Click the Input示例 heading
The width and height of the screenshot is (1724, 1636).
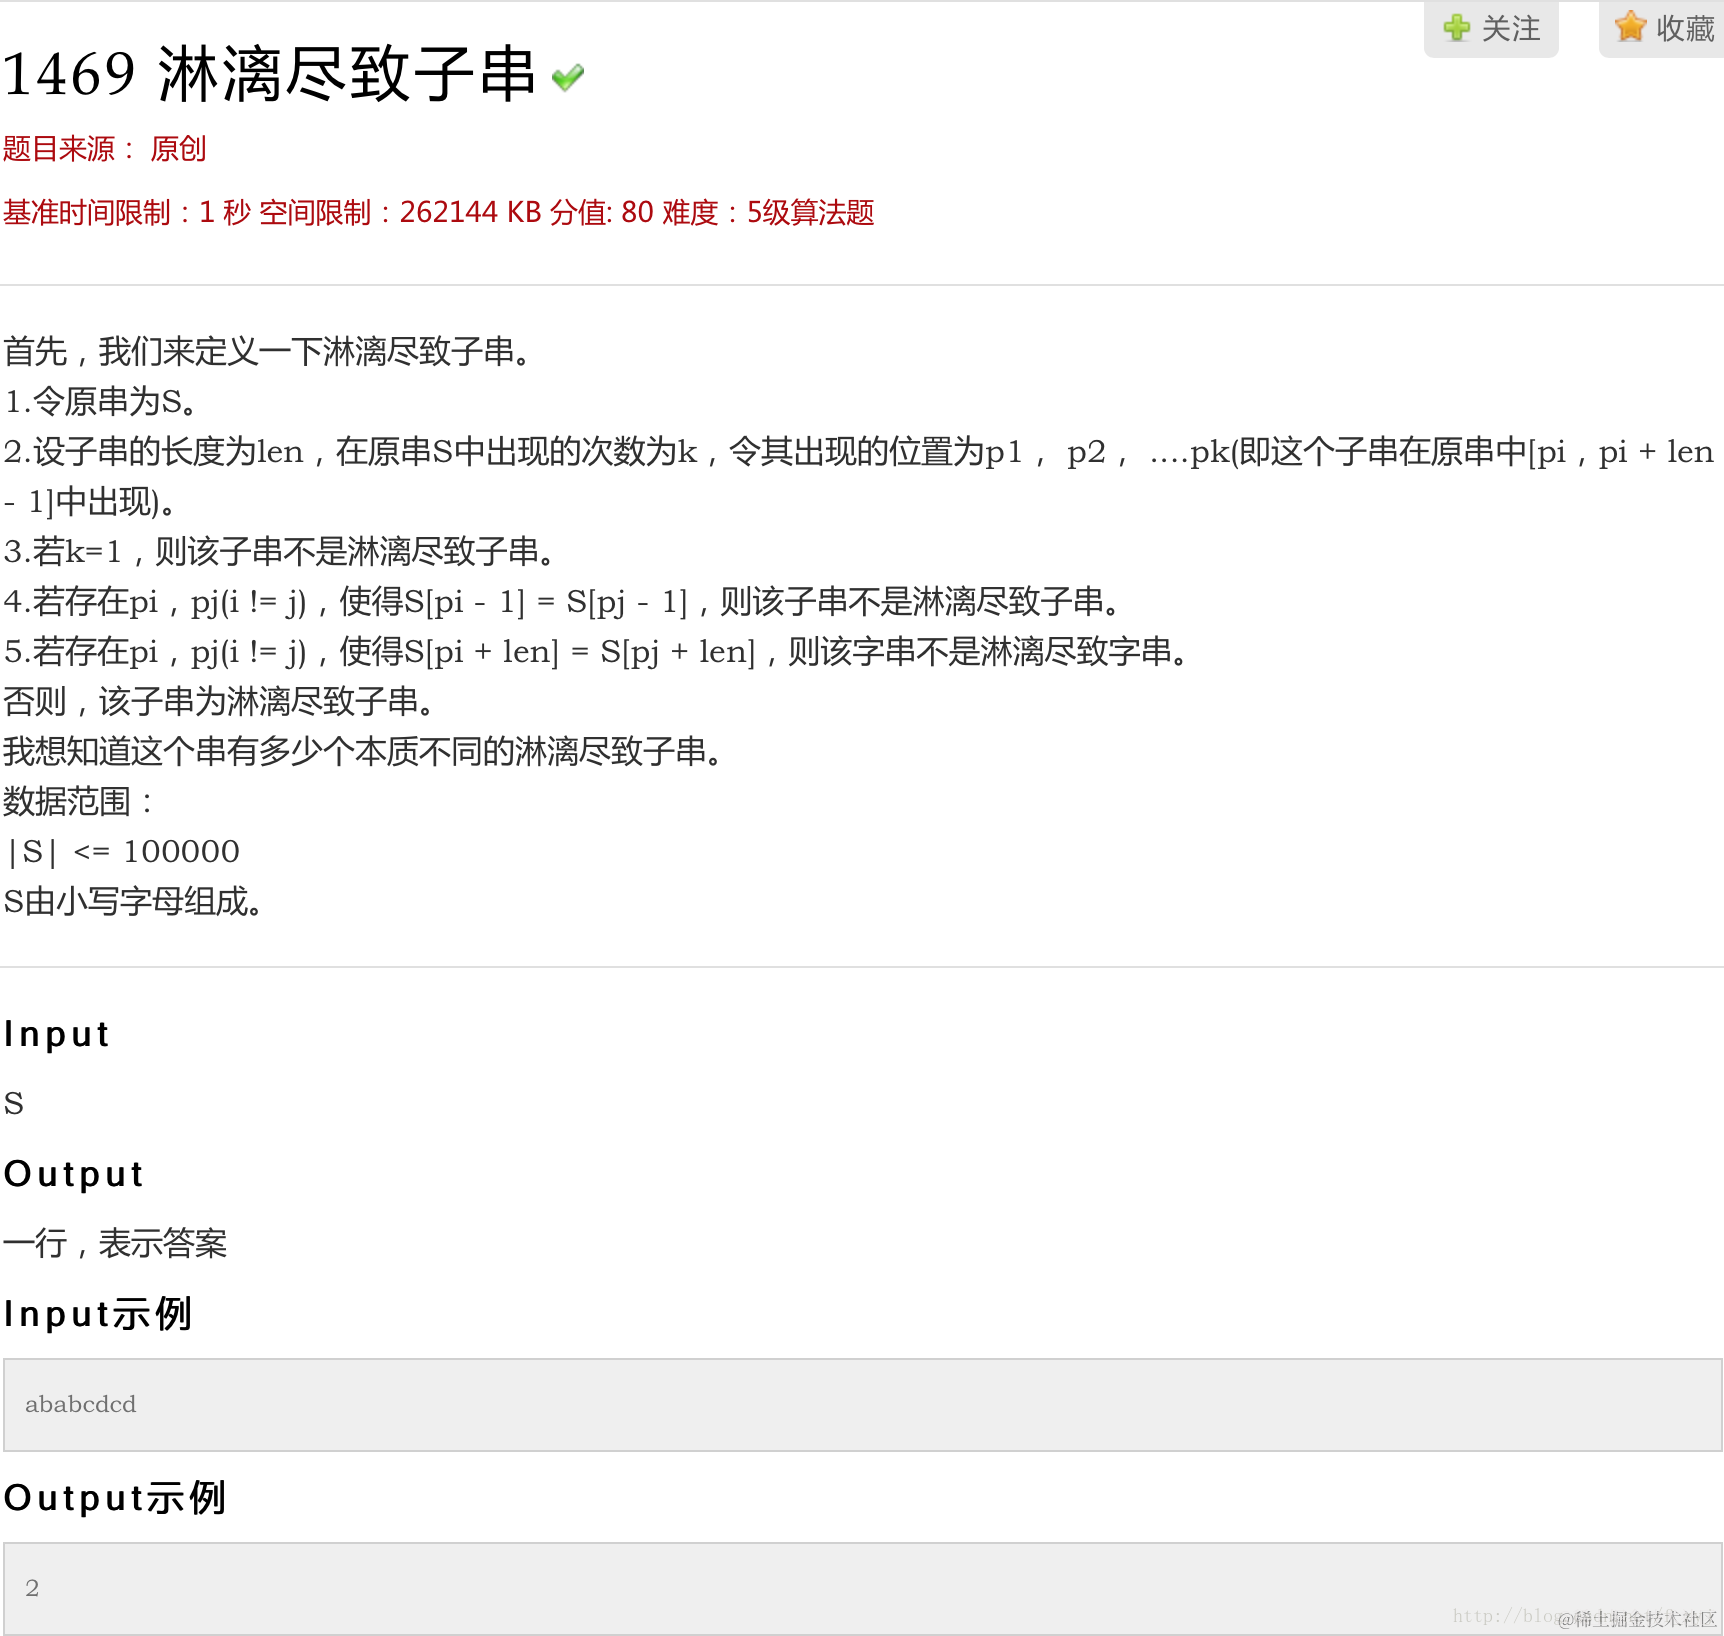(x=98, y=1313)
